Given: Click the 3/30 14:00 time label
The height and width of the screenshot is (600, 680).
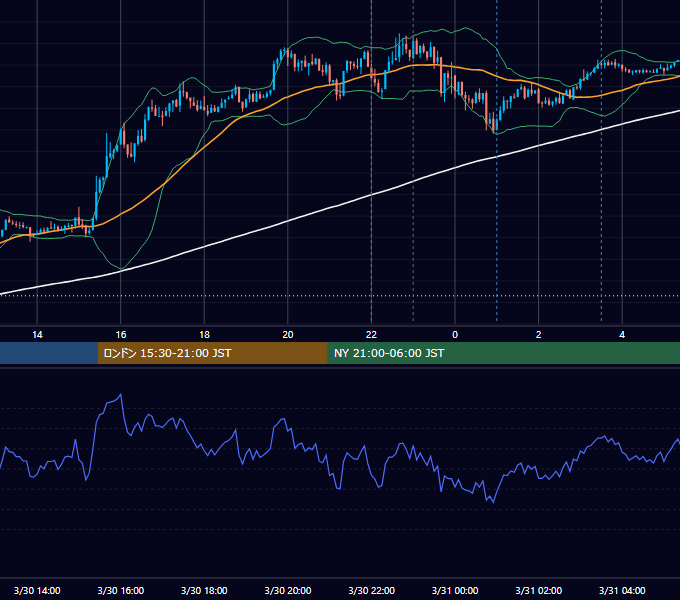Looking at the screenshot, I should 37,590.
